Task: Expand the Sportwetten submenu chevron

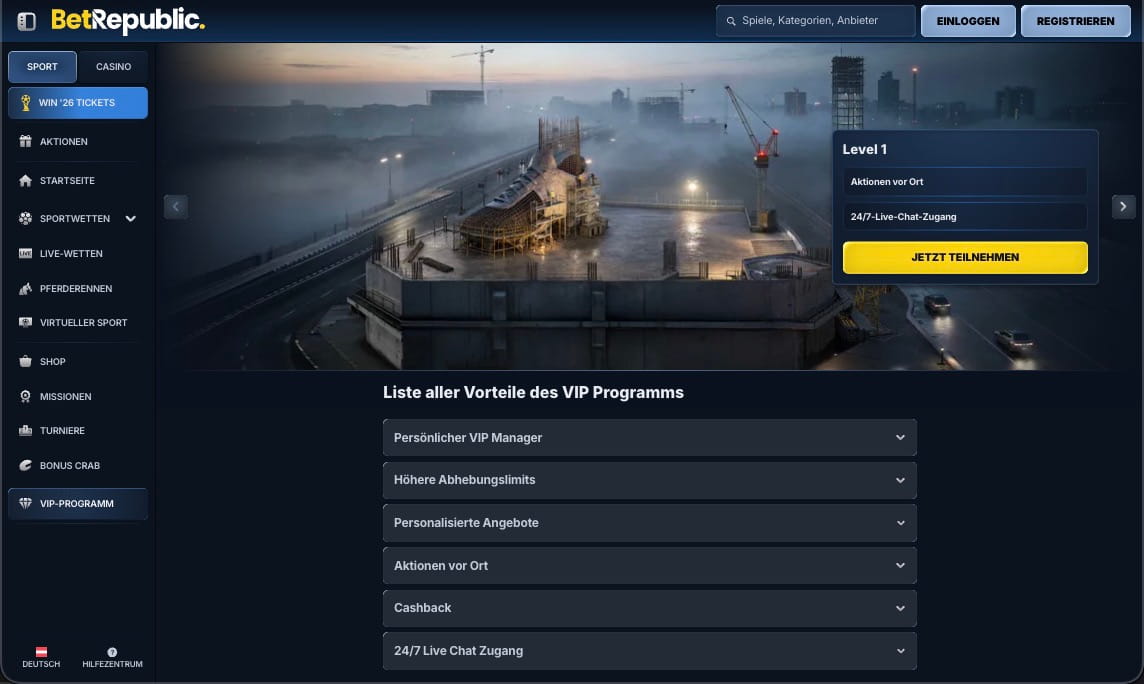Action: pos(131,218)
